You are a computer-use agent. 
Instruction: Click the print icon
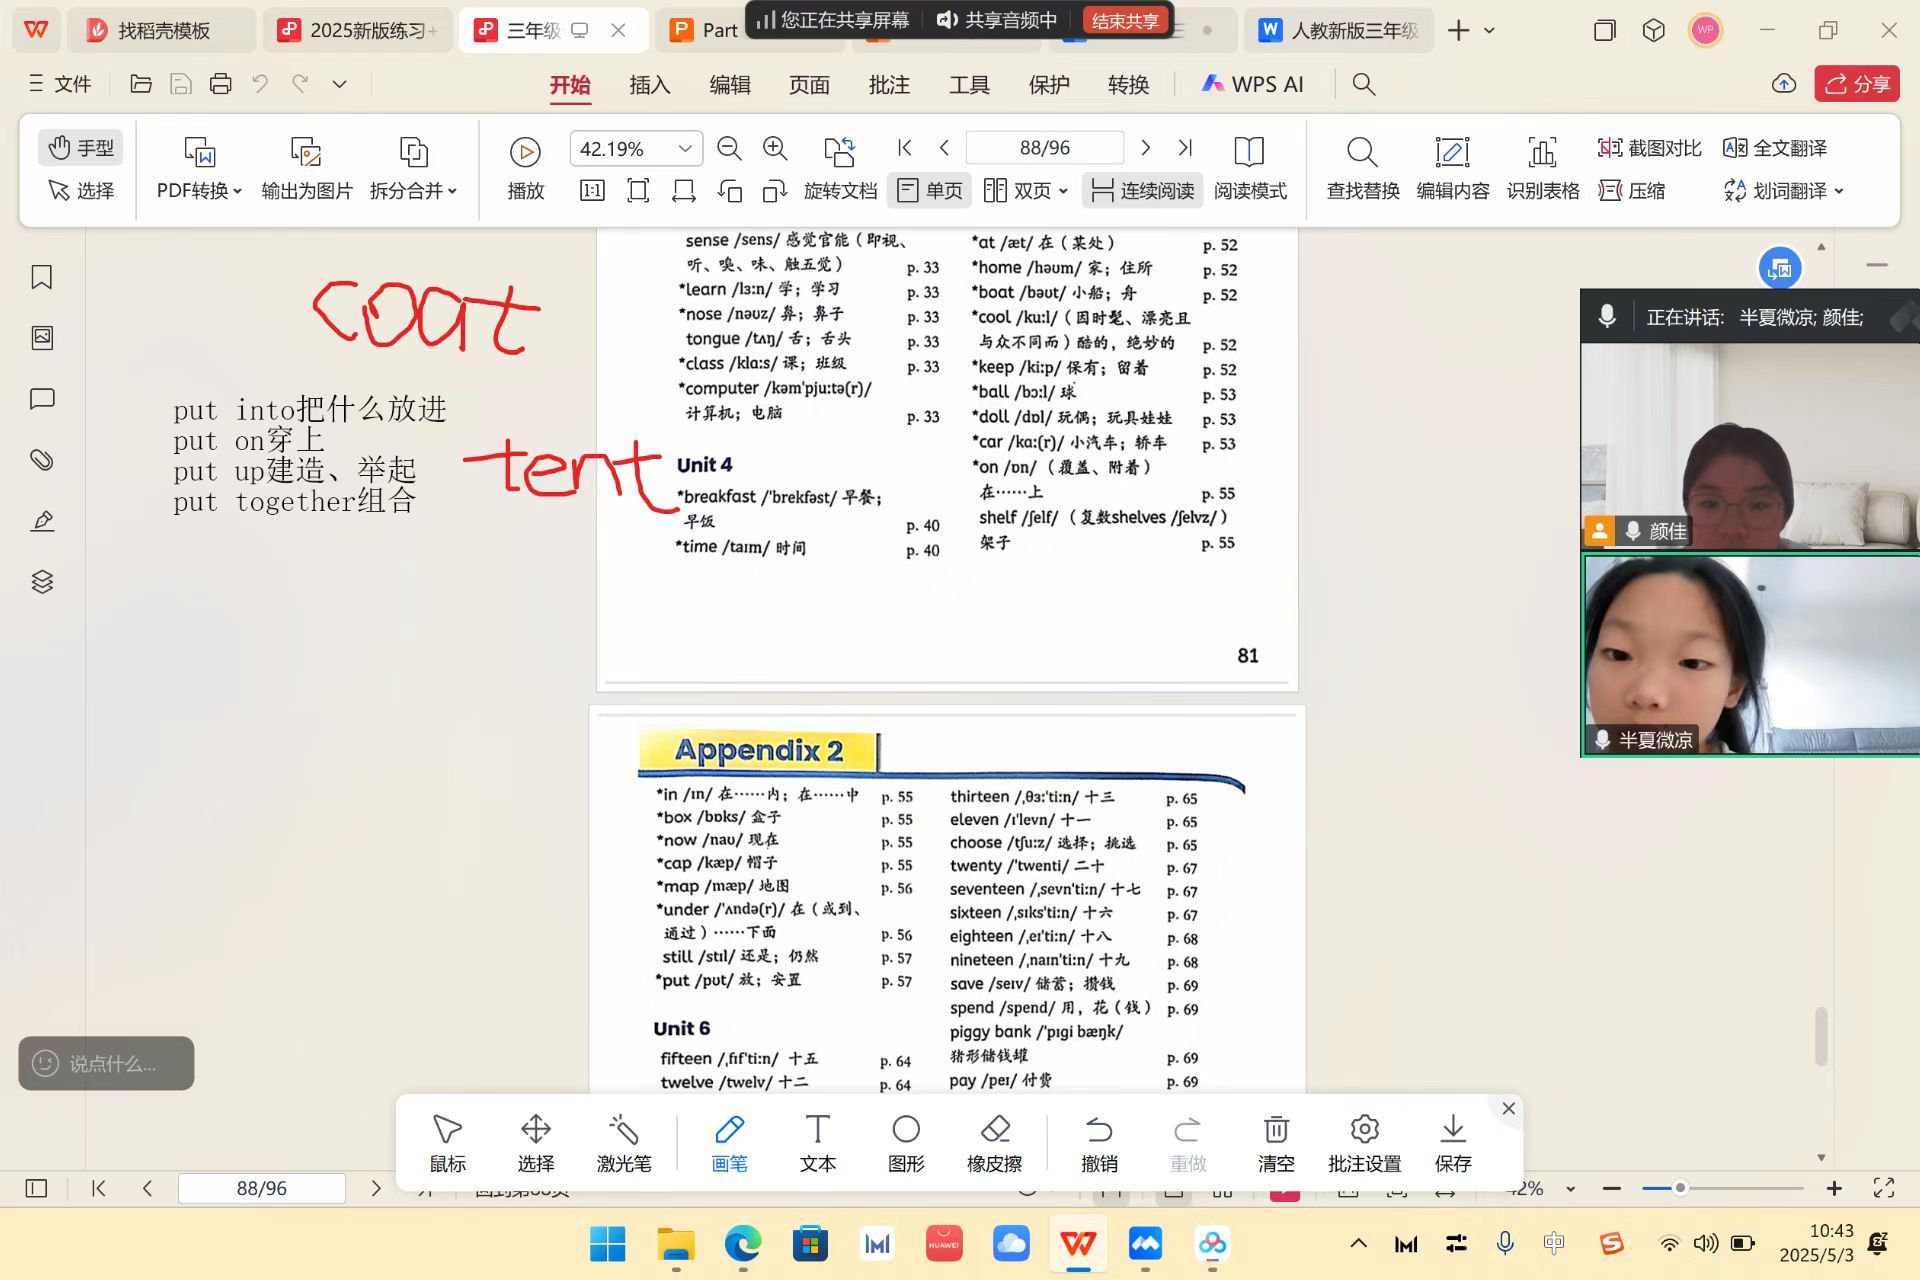point(220,84)
